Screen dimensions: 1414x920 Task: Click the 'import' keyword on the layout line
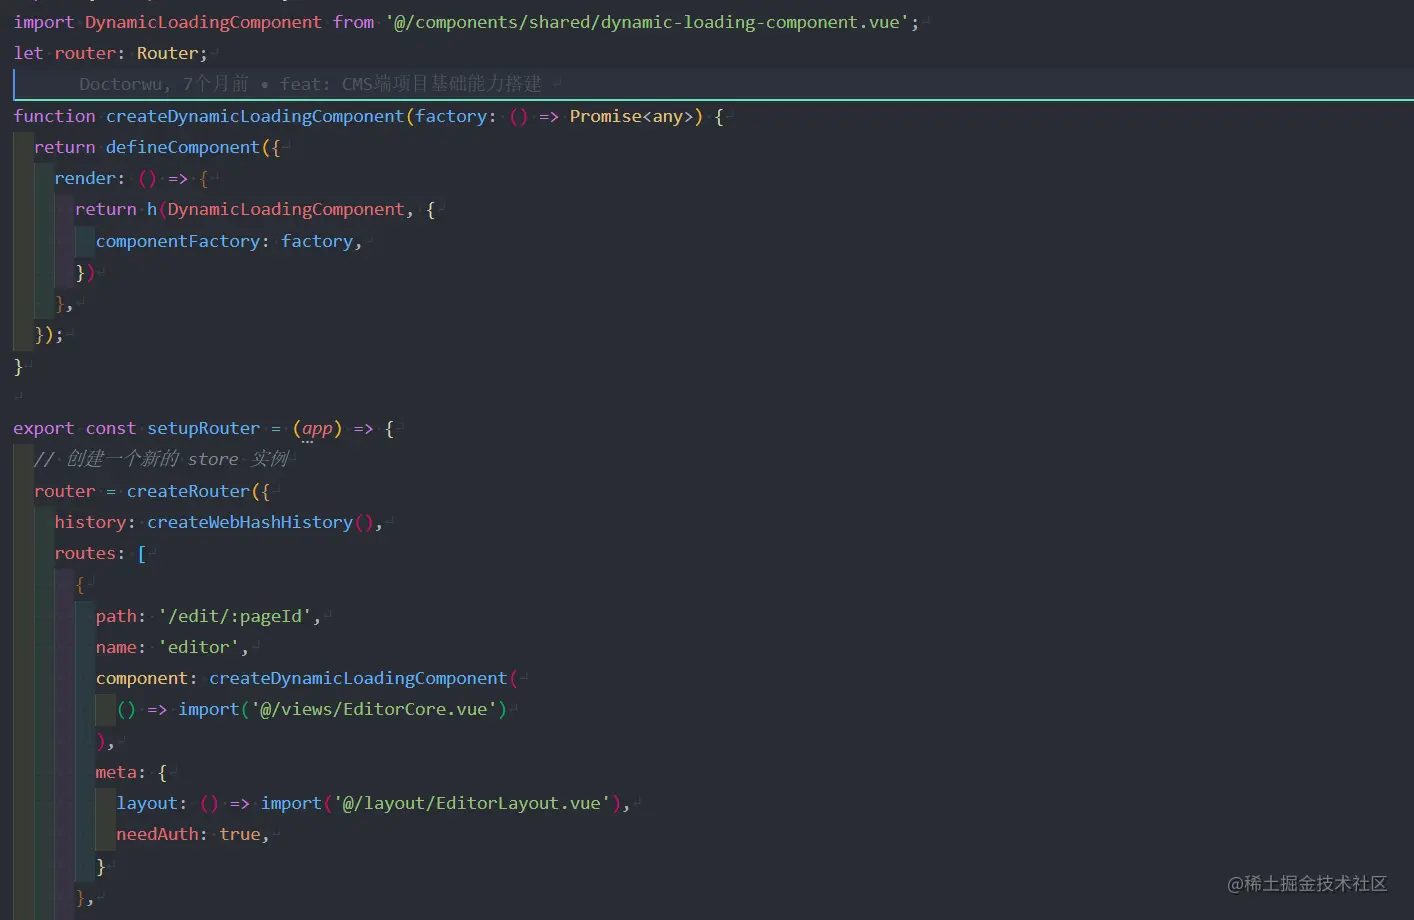point(292,803)
